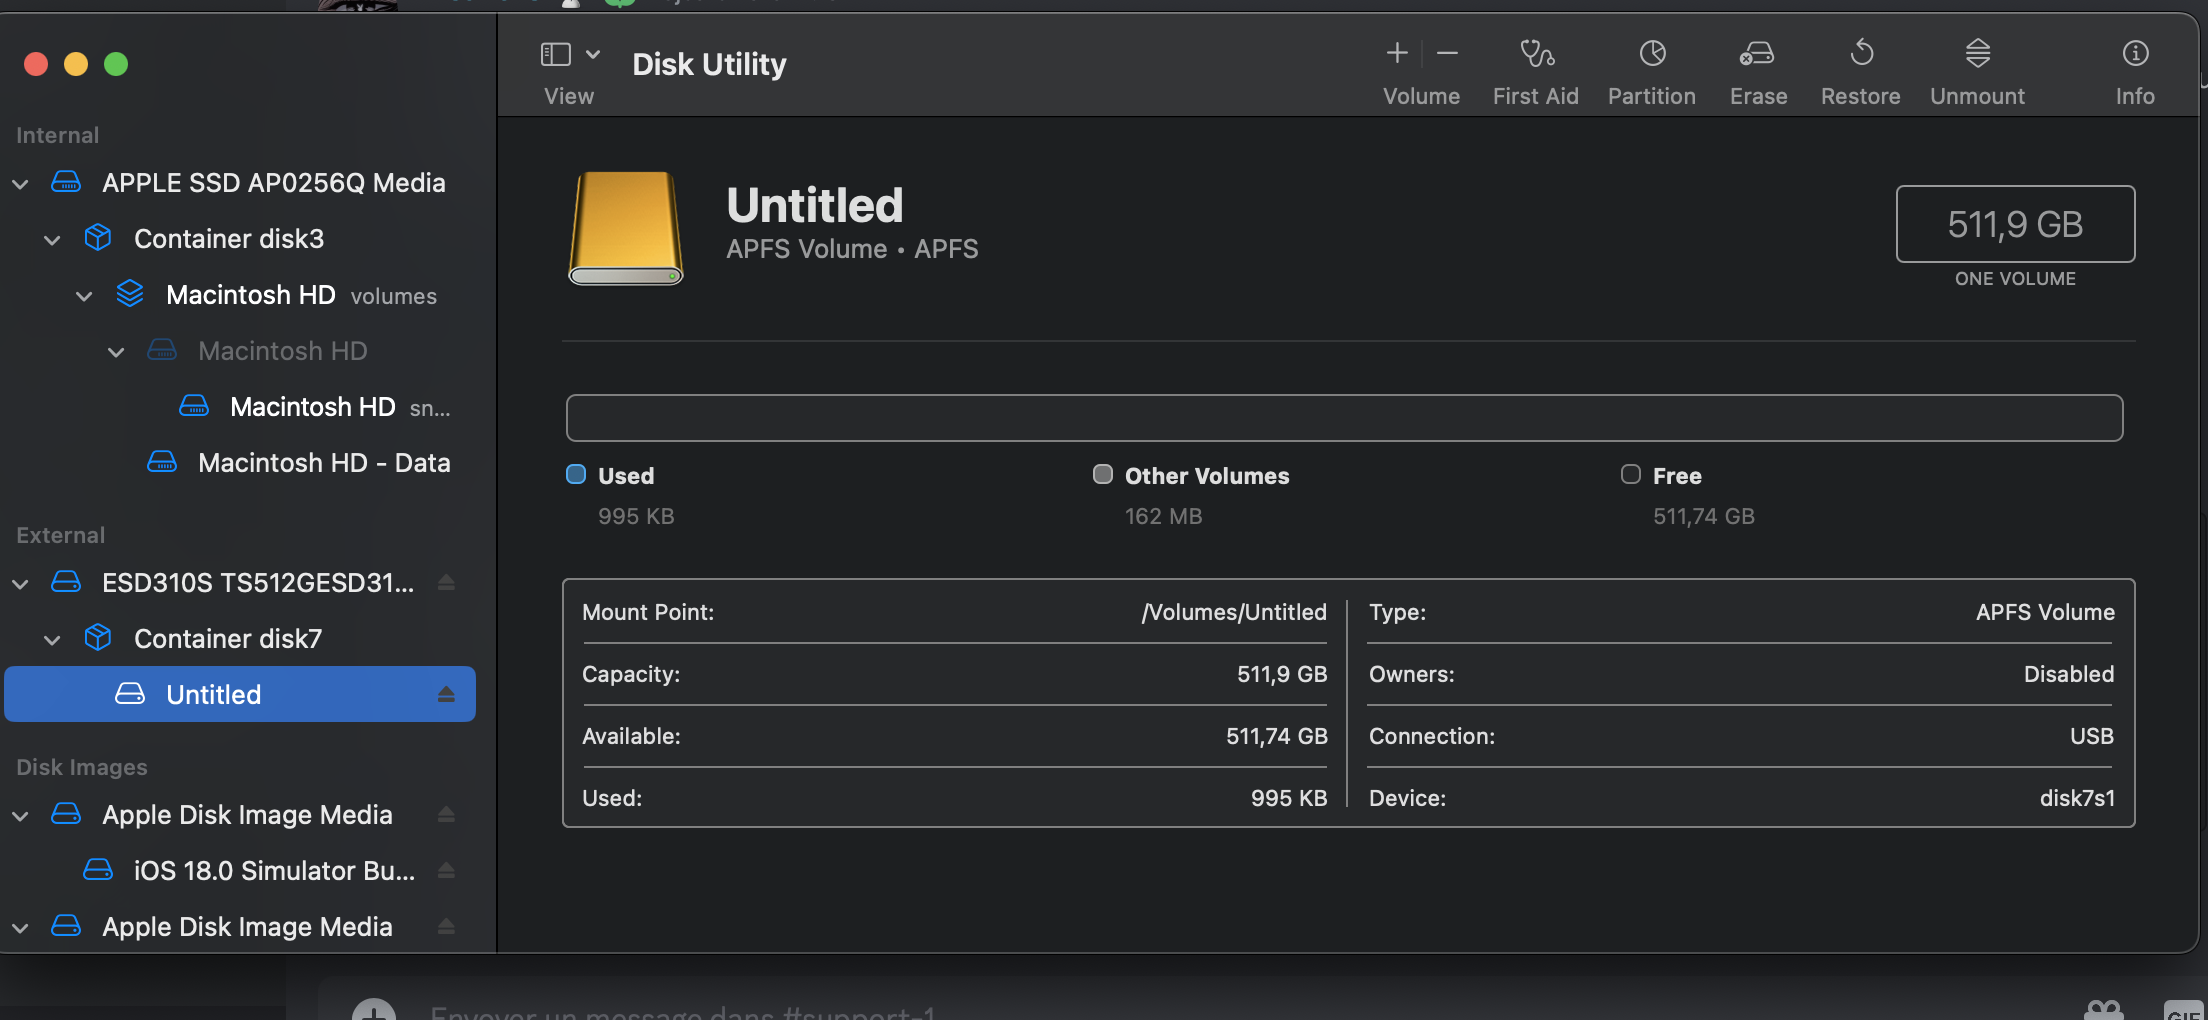Click the Restore toolbar icon
This screenshot has width=2208, height=1020.
point(1861,53)
